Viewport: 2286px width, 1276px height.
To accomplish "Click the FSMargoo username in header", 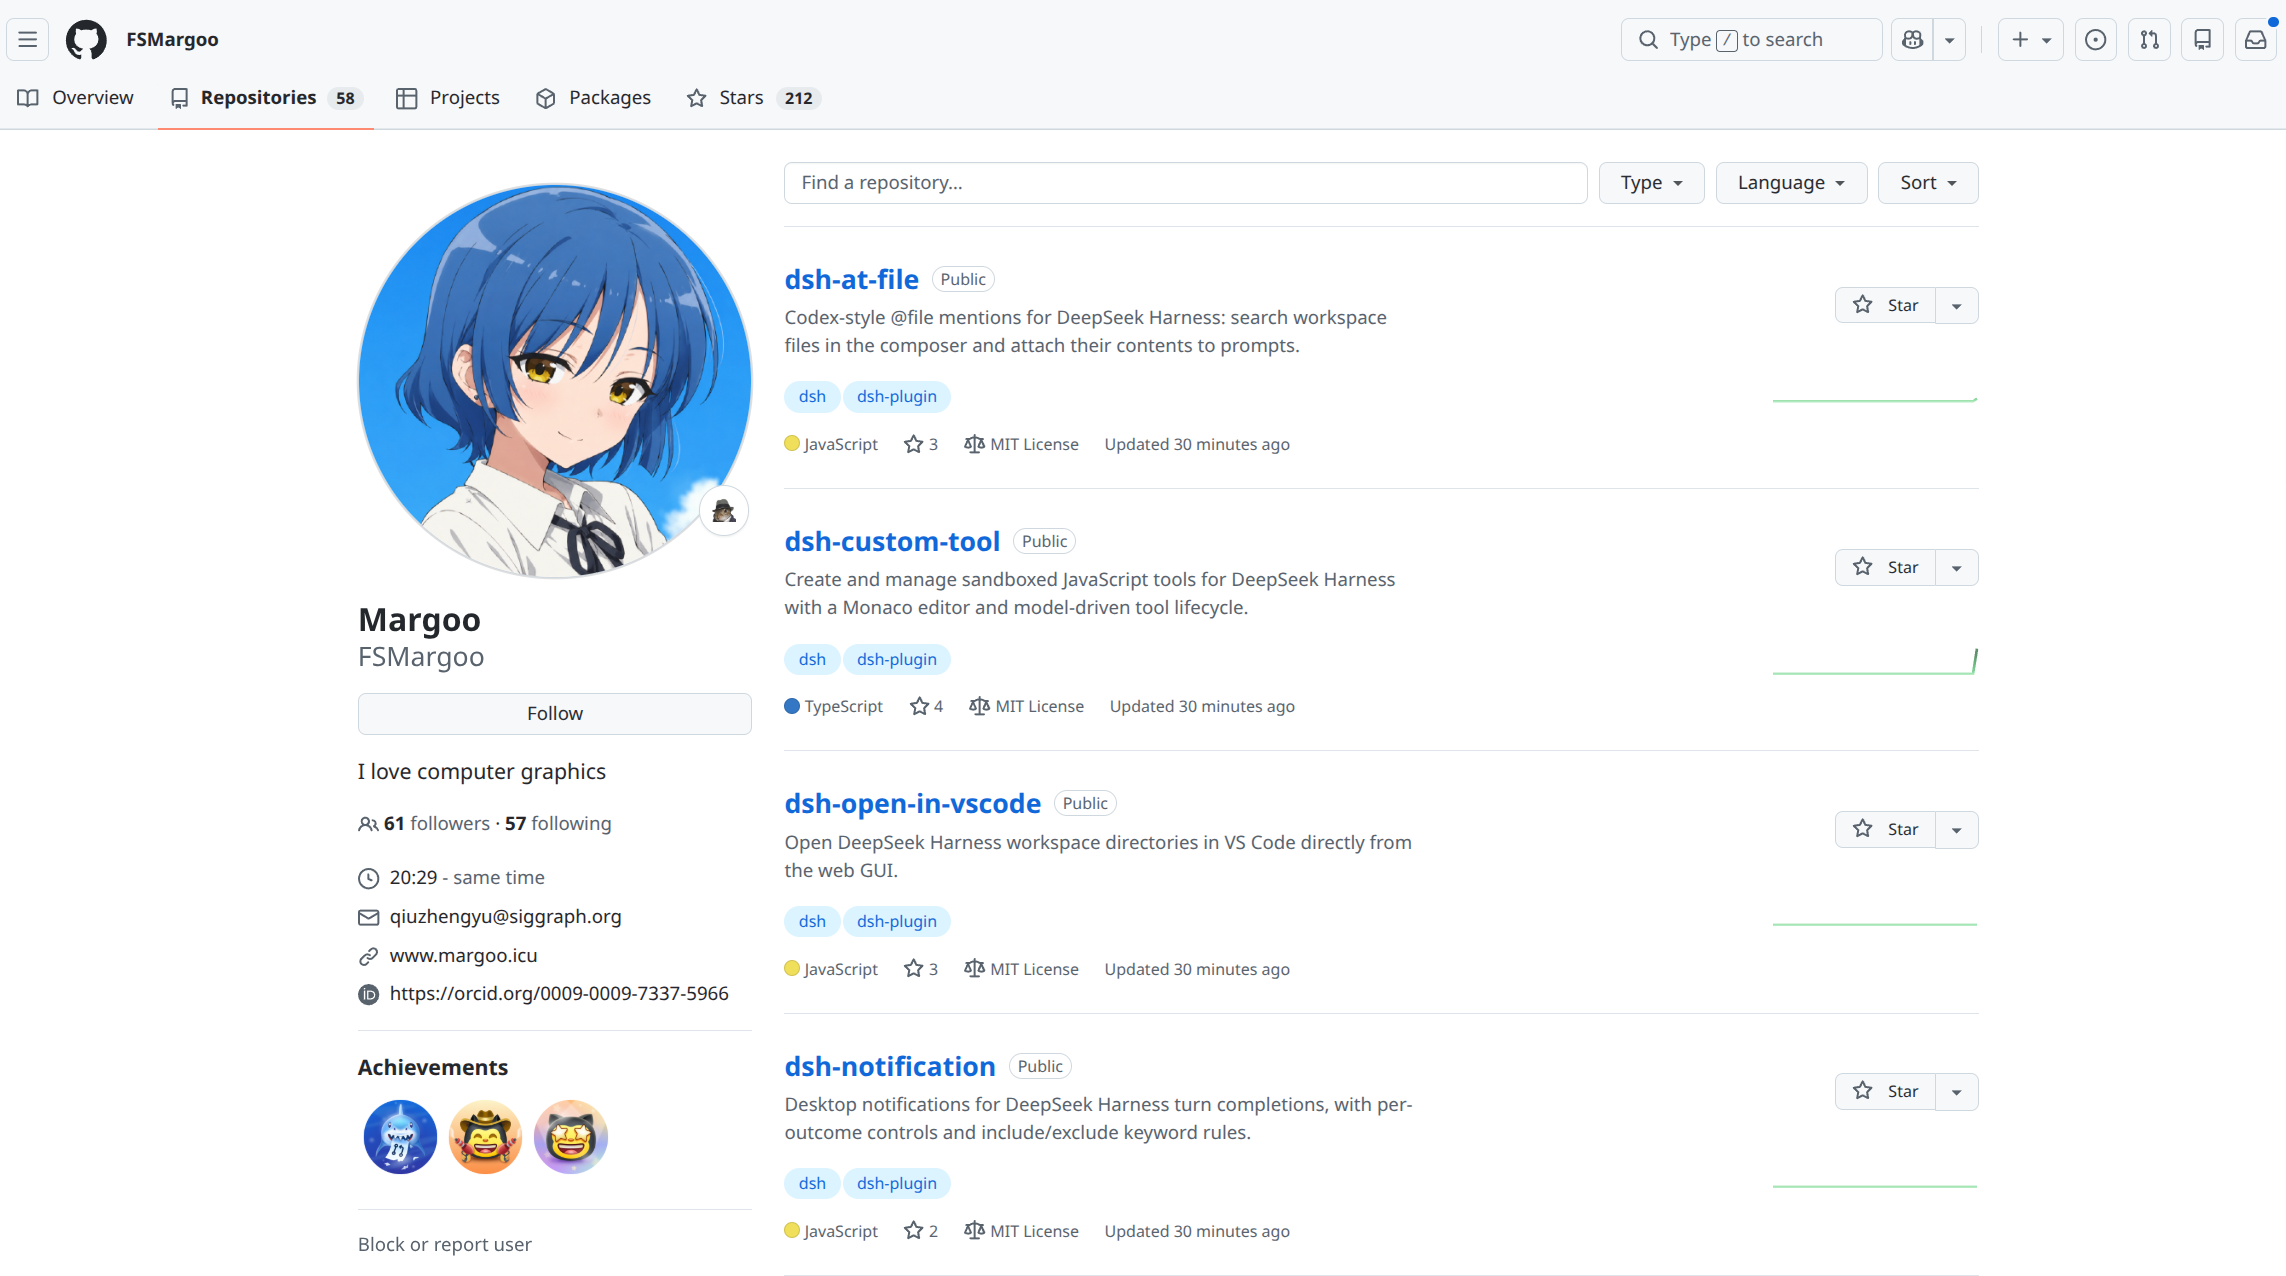I will click(172, 40).
